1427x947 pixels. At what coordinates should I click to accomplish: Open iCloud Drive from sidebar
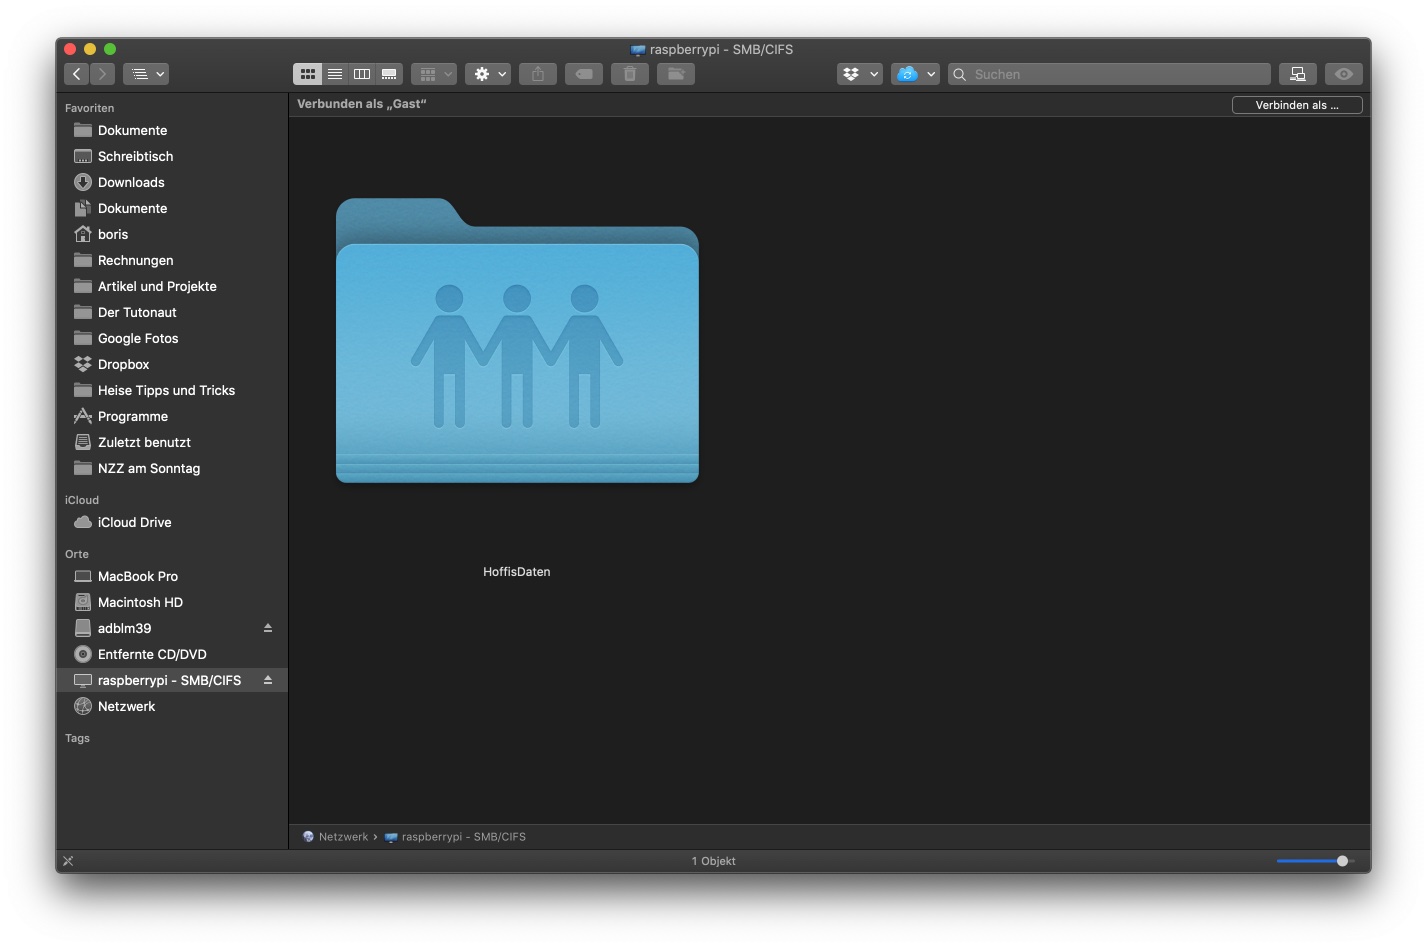click(134, 522)
